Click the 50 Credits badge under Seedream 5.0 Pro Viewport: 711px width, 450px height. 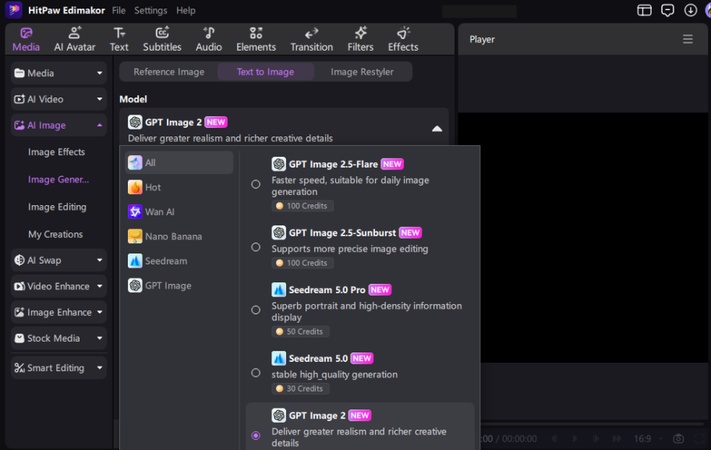tap(300, 332)
